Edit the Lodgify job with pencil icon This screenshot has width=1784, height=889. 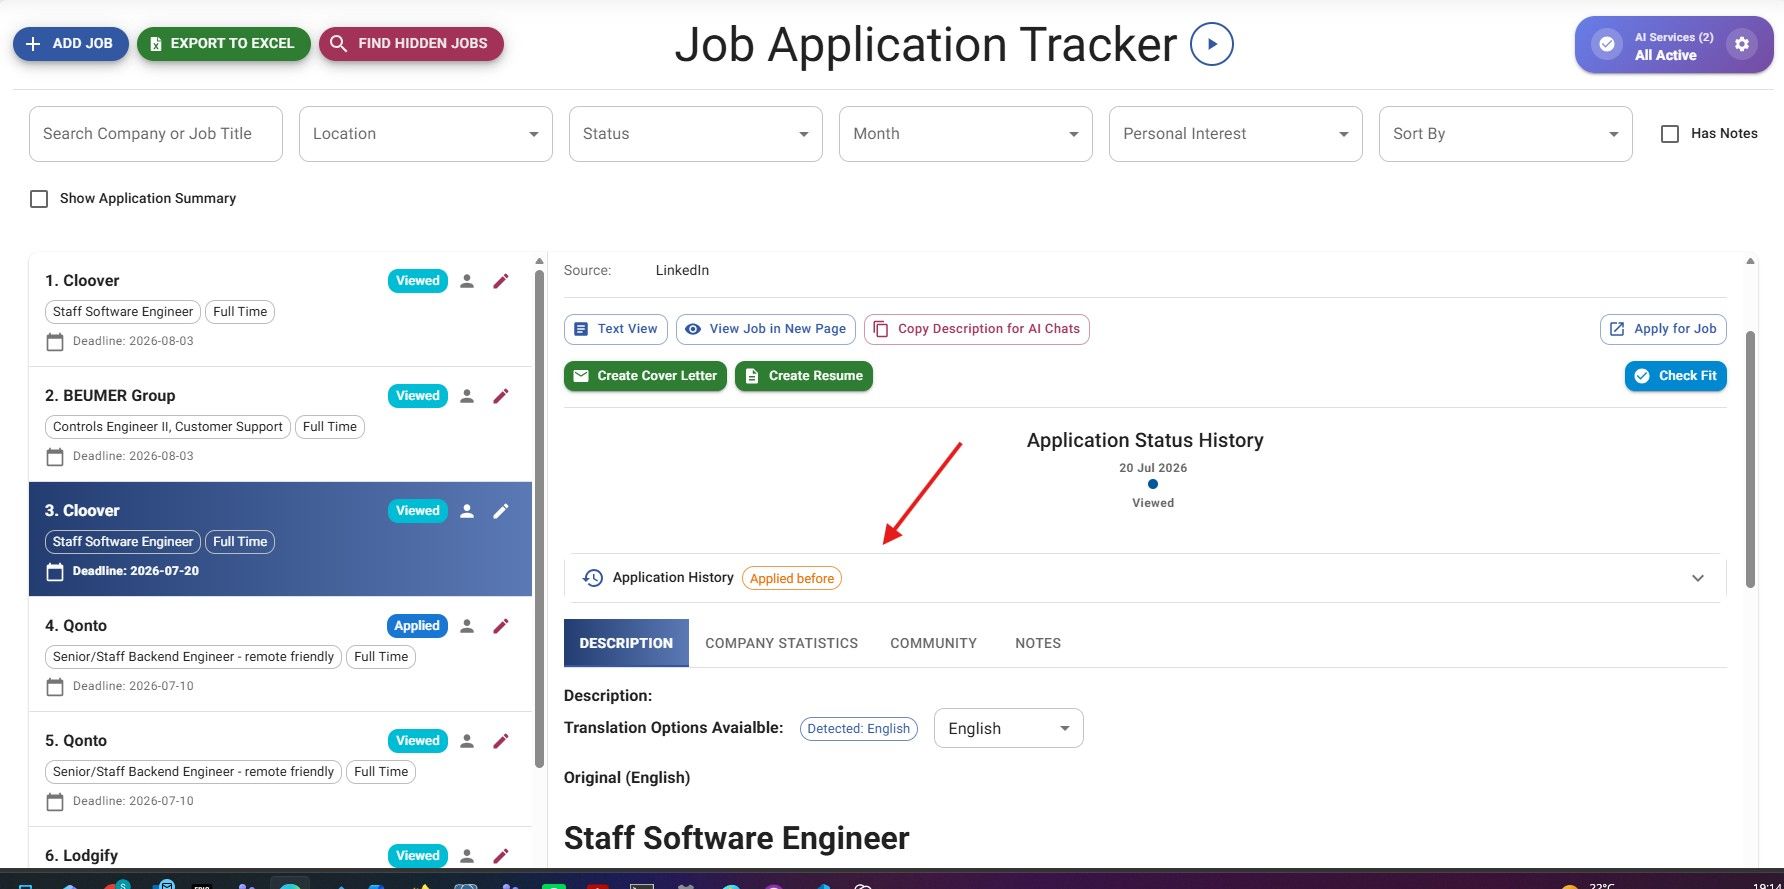[x=501, y=856]
